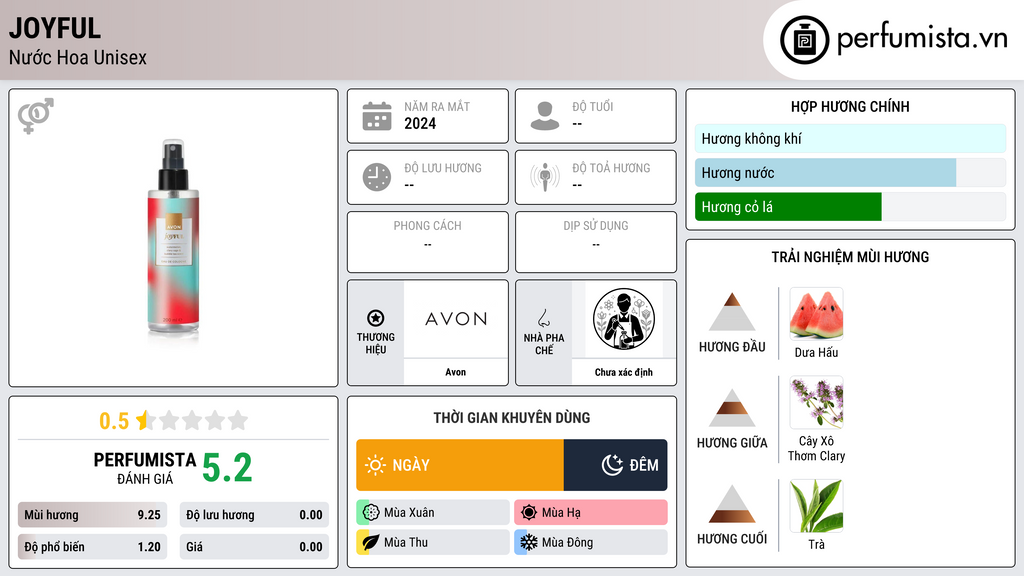Viewport: 1024px width, 576px height.
Task: Click the Hợp Hương Chính heading
Action: click(850, 106)
